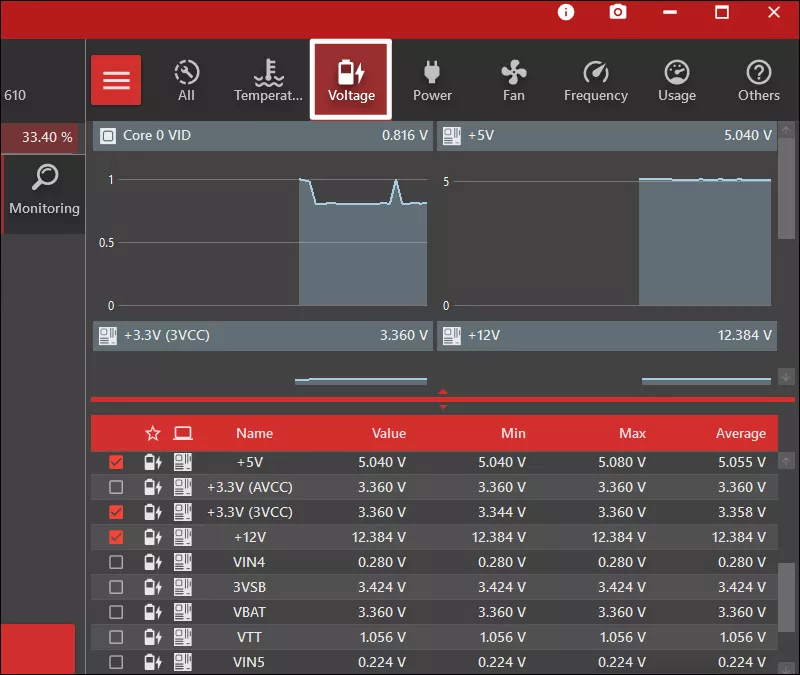This screenshot has width=800, height=675.
Task: Click the +12V graph motherboard icon
Action: pos(452,336)
